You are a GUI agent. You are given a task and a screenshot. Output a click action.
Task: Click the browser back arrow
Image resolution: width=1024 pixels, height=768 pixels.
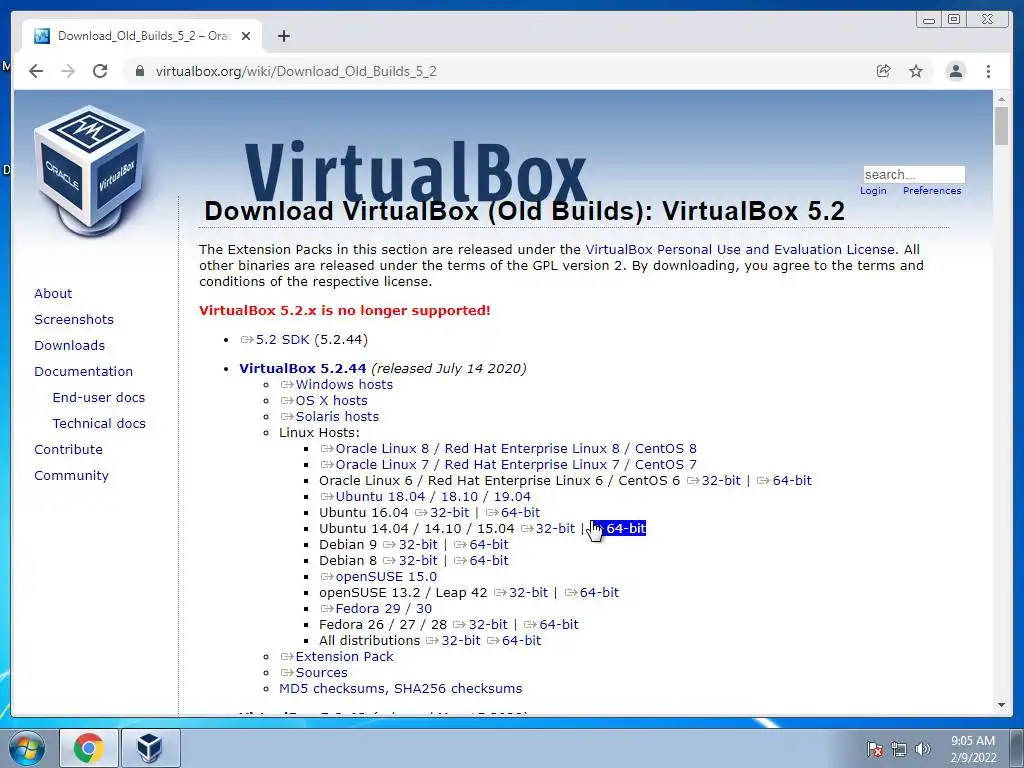tap(36, 71)
